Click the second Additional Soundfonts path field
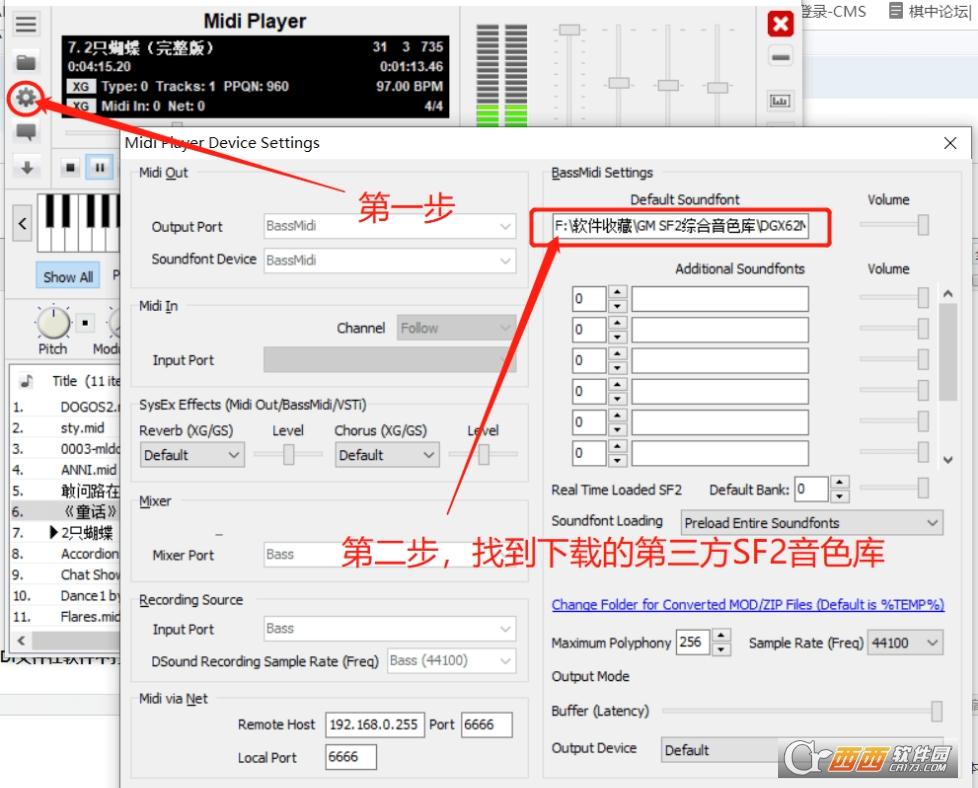 point(720,329)
